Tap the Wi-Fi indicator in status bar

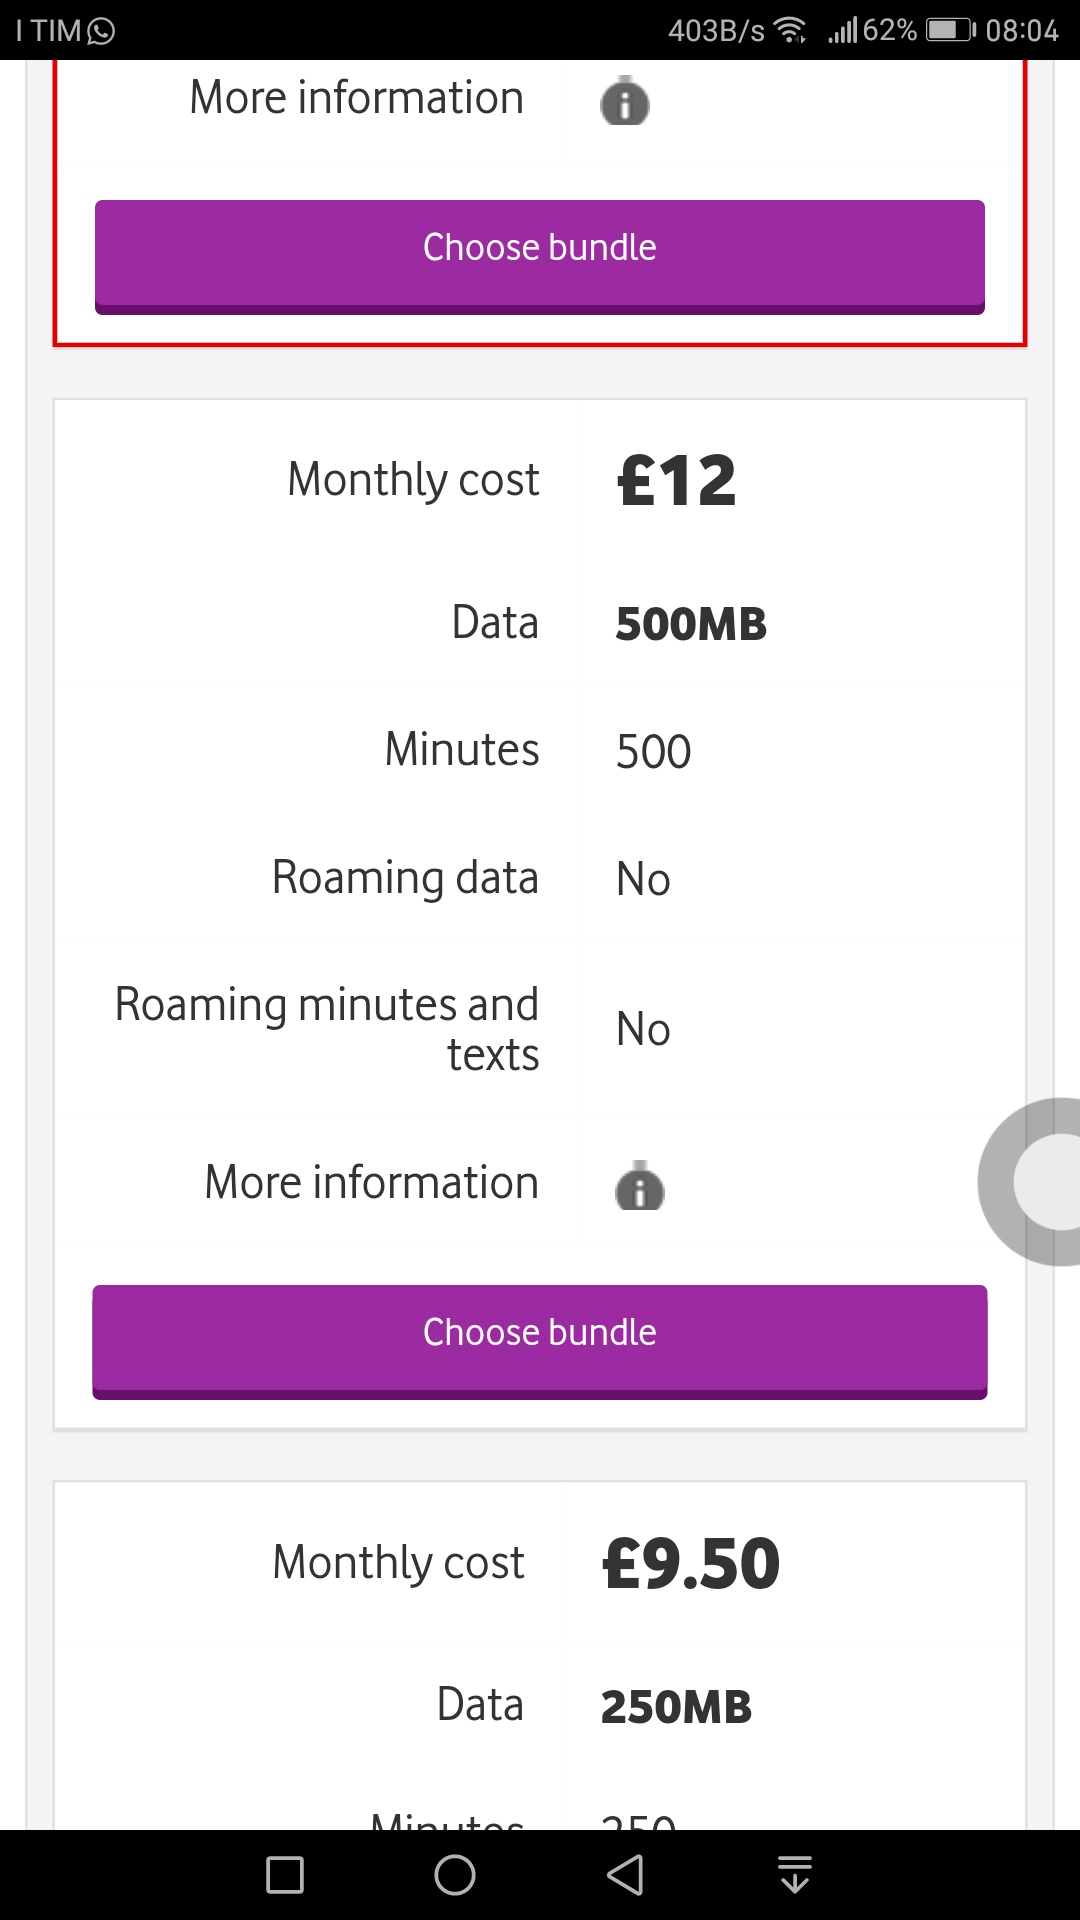pos(791,31)
